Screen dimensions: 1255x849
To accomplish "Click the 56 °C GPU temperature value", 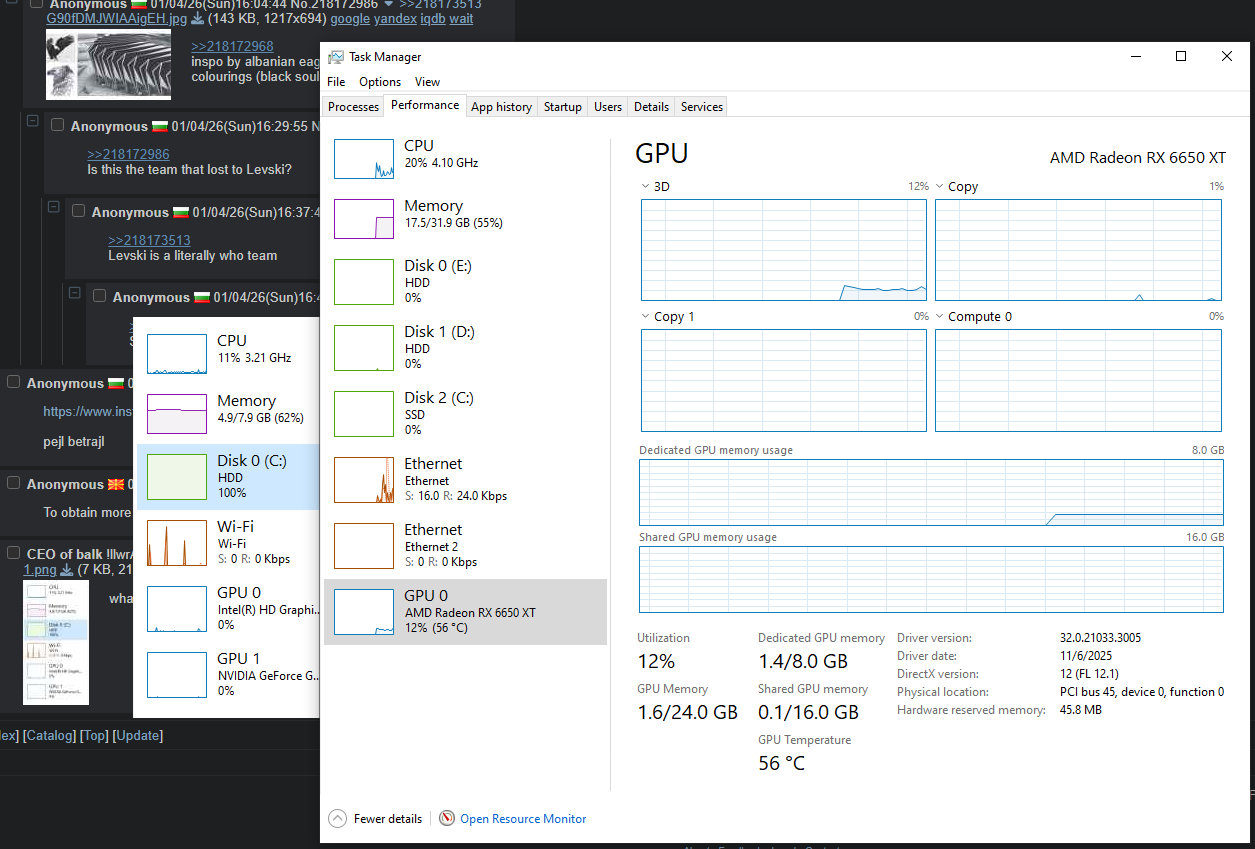I will [781, 763].
